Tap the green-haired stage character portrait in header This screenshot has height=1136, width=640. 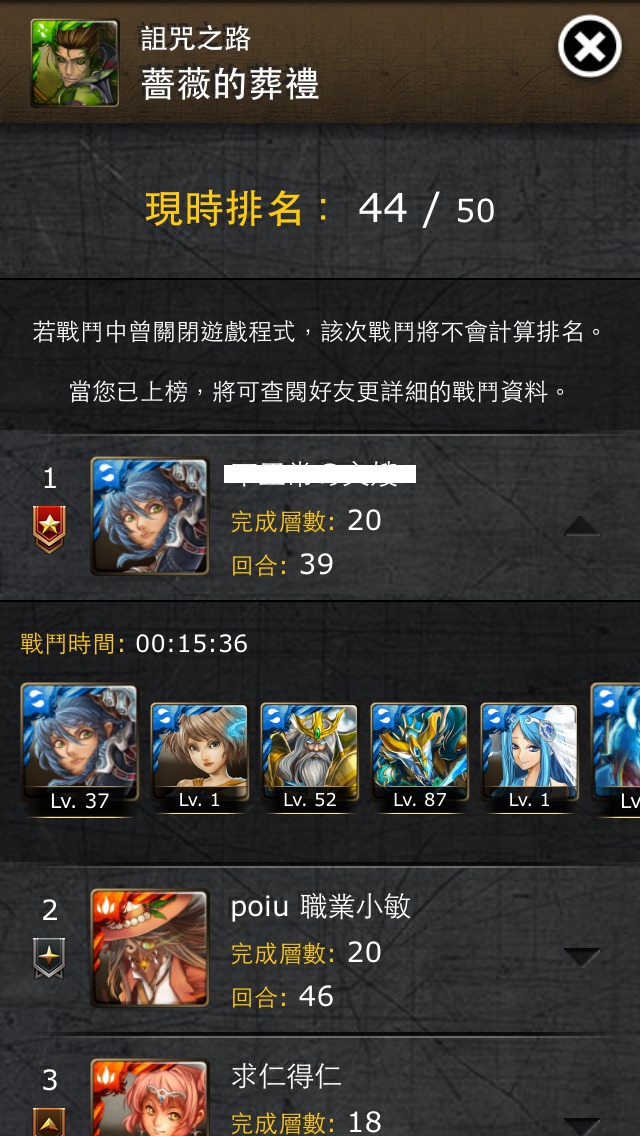point(75,63)
